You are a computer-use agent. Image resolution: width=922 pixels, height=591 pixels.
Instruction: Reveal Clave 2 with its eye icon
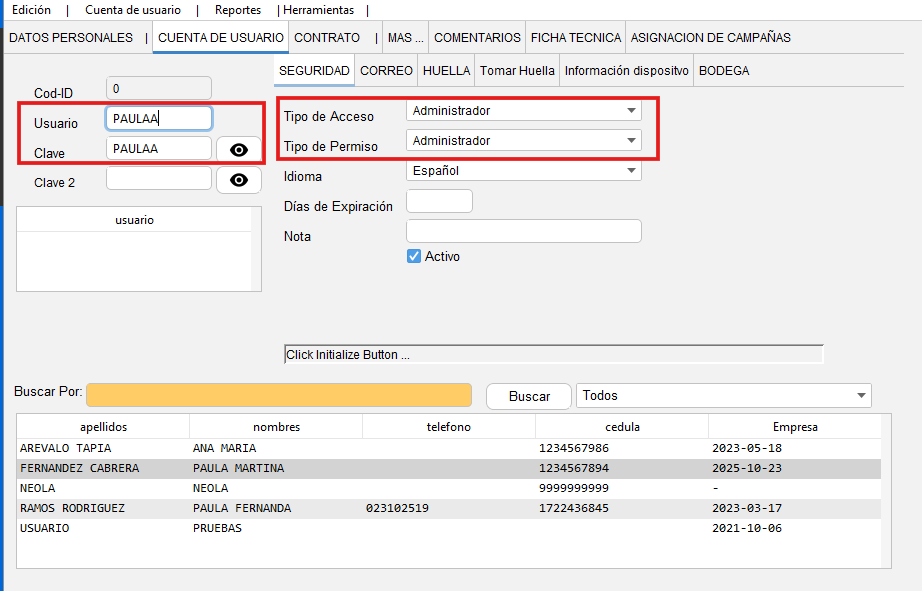click(x=239, y=180)
